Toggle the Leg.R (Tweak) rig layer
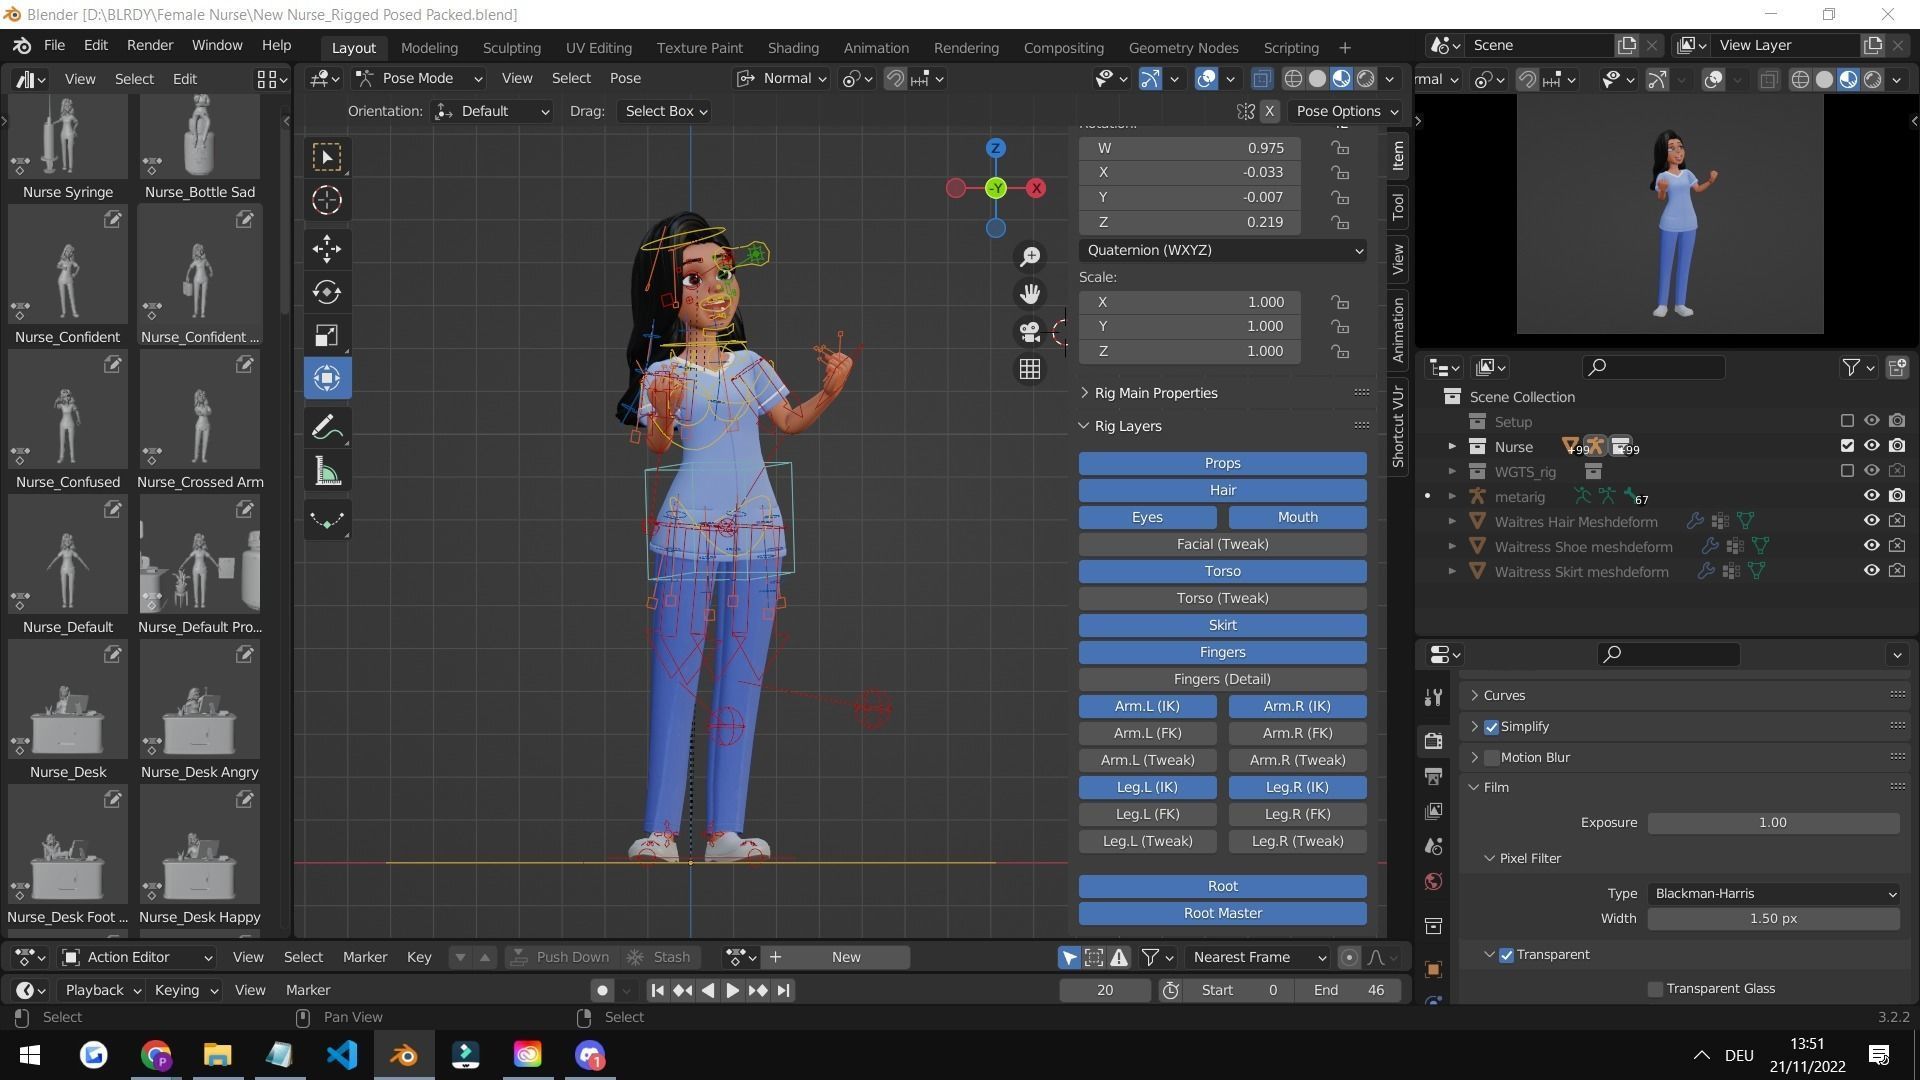1920x1080 pixels. (1297, 841)
